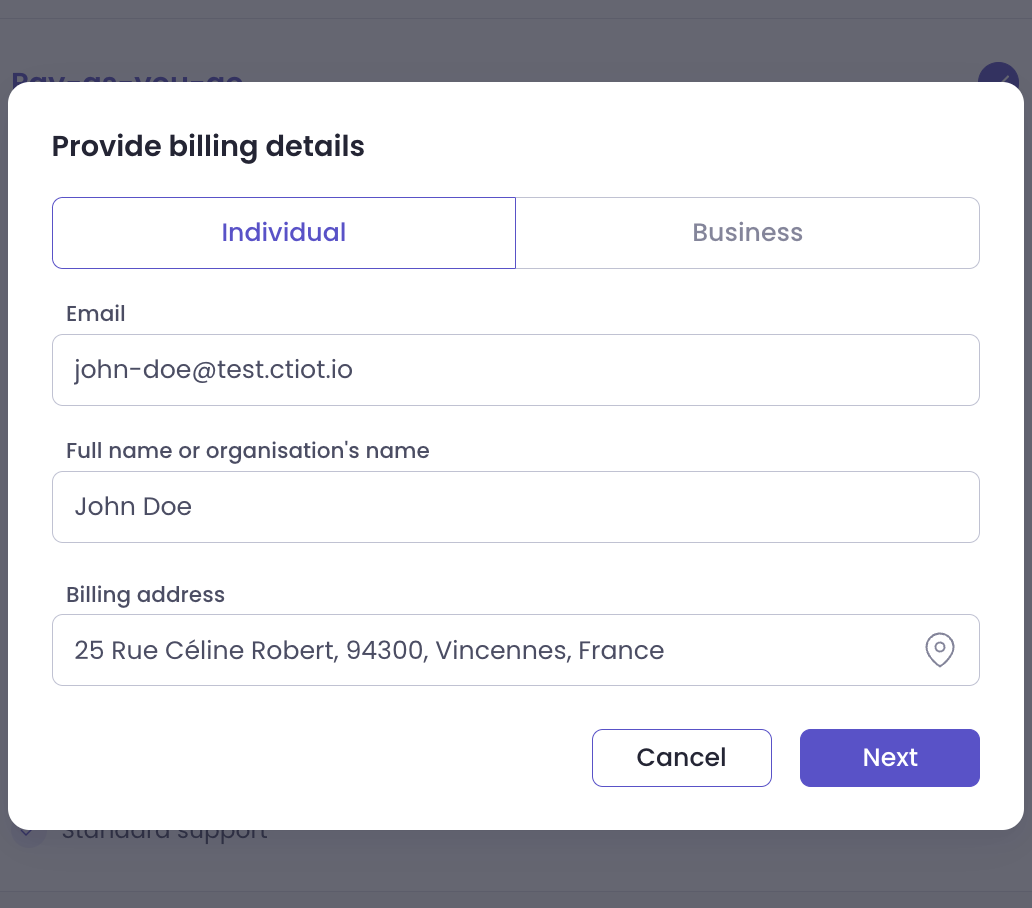
Task: Click the selected plan checkmark icon behind dialog
Action: click(x=997, y=74)
